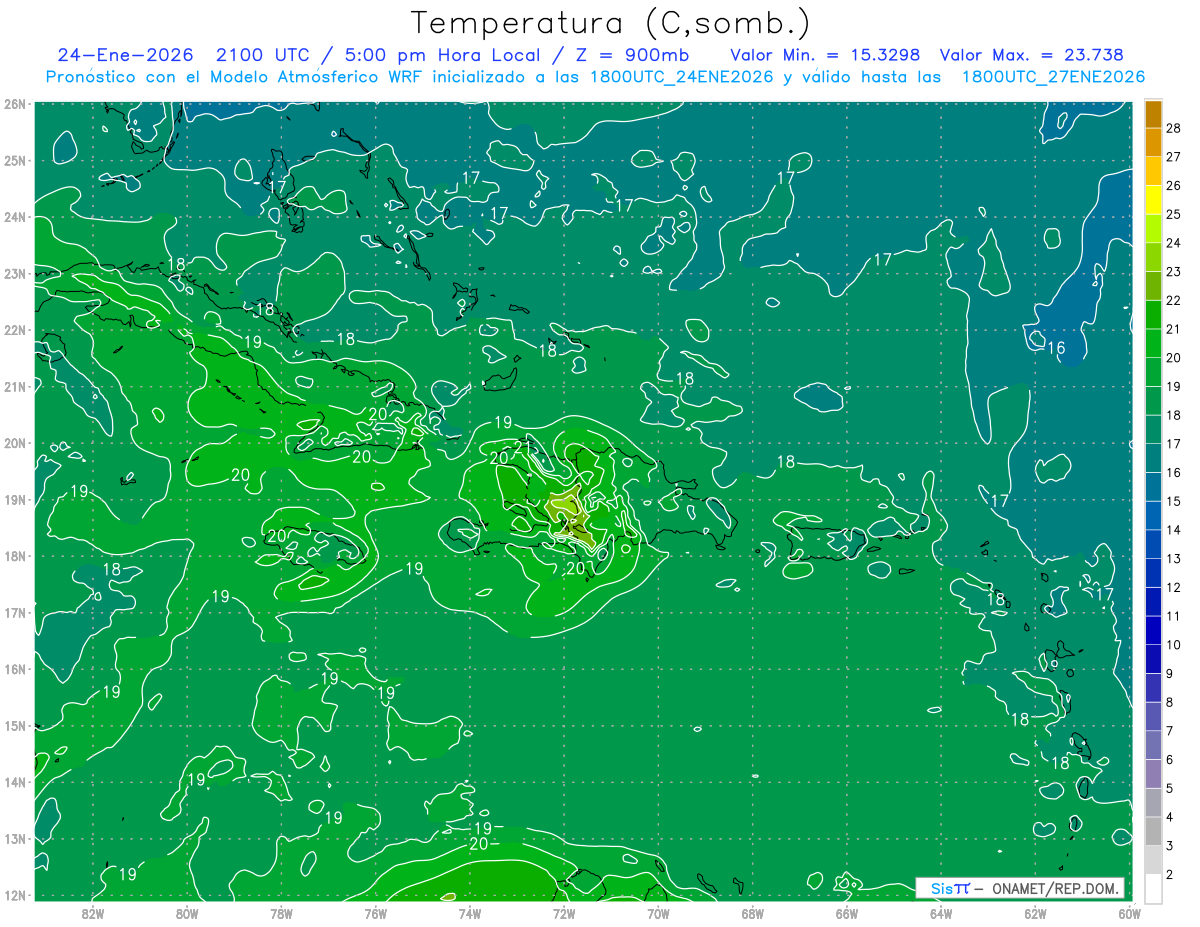Select the dark brown top band of color scale
The height and width of the screenshot is (927, 1200).
pos(1153,113)
